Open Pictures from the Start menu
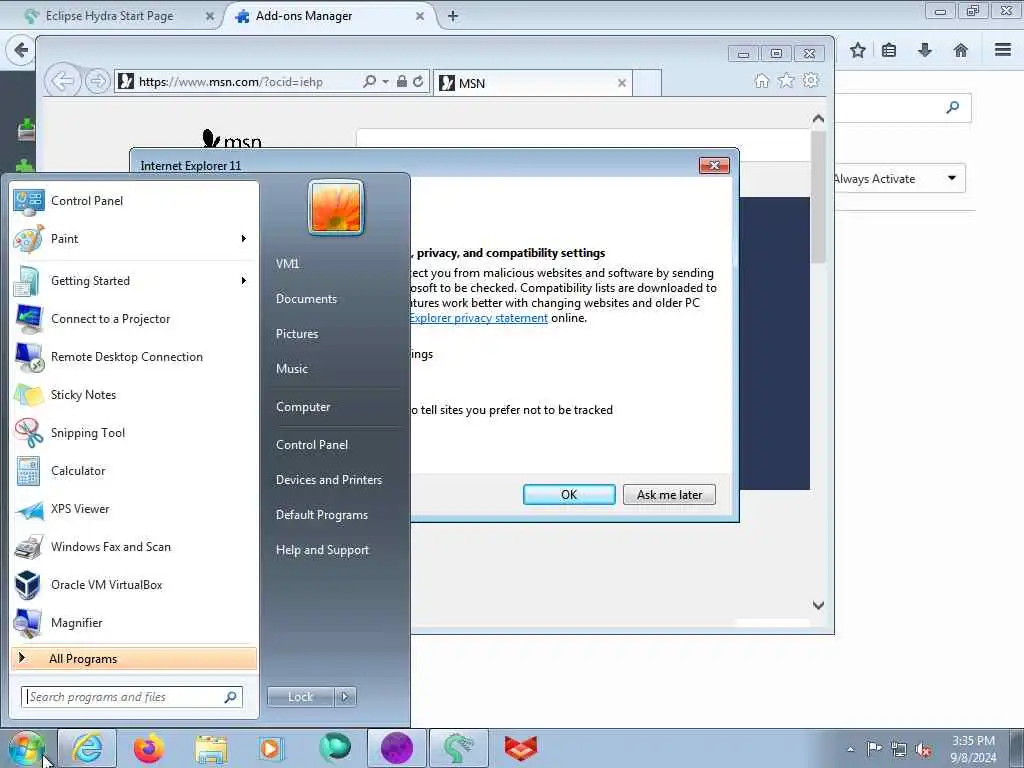This screenshot has width=1024, height=768. 297,334
